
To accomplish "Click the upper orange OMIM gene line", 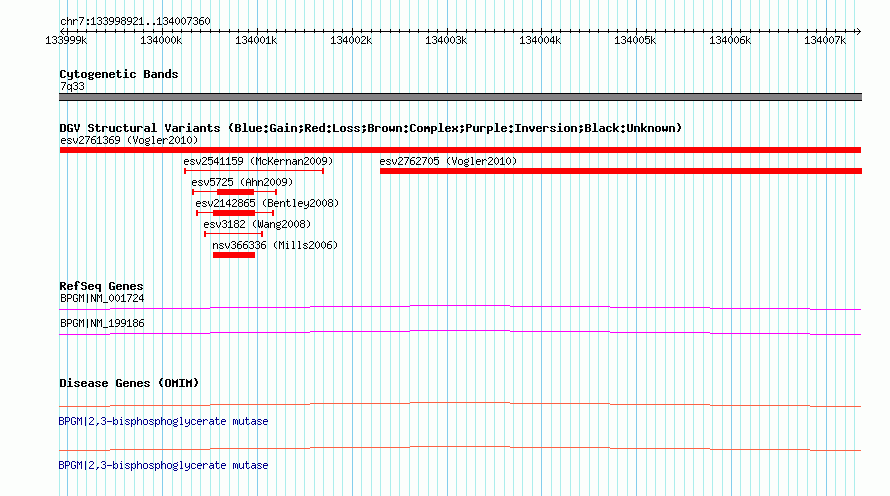I will [x=460, y=405].
